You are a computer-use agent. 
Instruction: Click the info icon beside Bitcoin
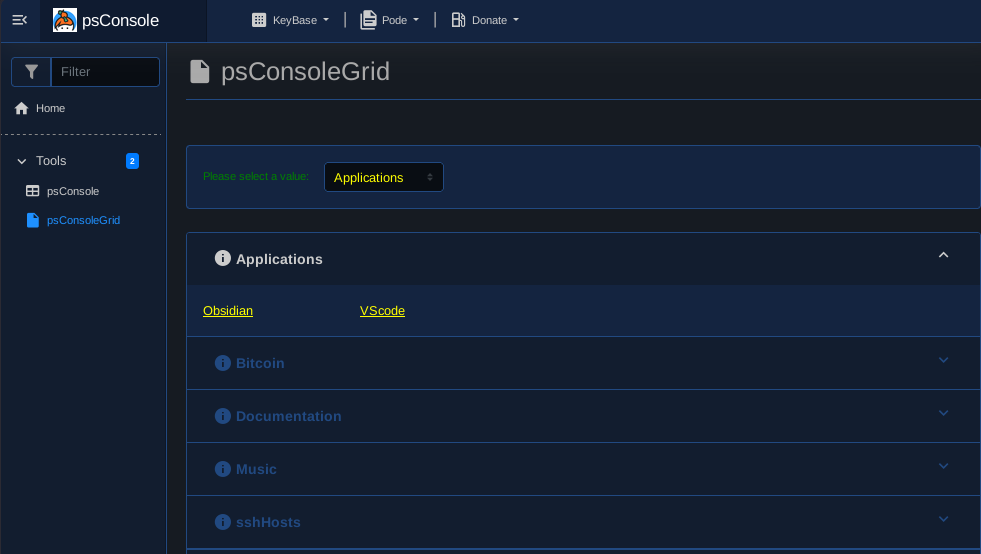223,363
